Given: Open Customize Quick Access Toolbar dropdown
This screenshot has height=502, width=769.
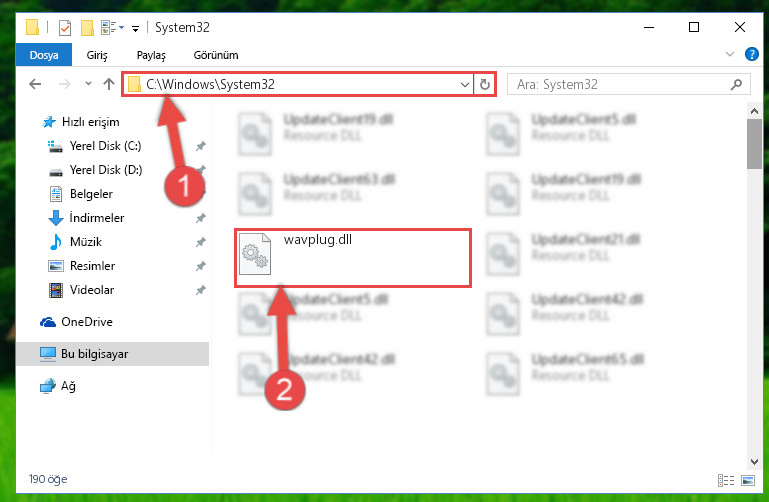Looking at the screenshot, I should (x=135, y=29).
